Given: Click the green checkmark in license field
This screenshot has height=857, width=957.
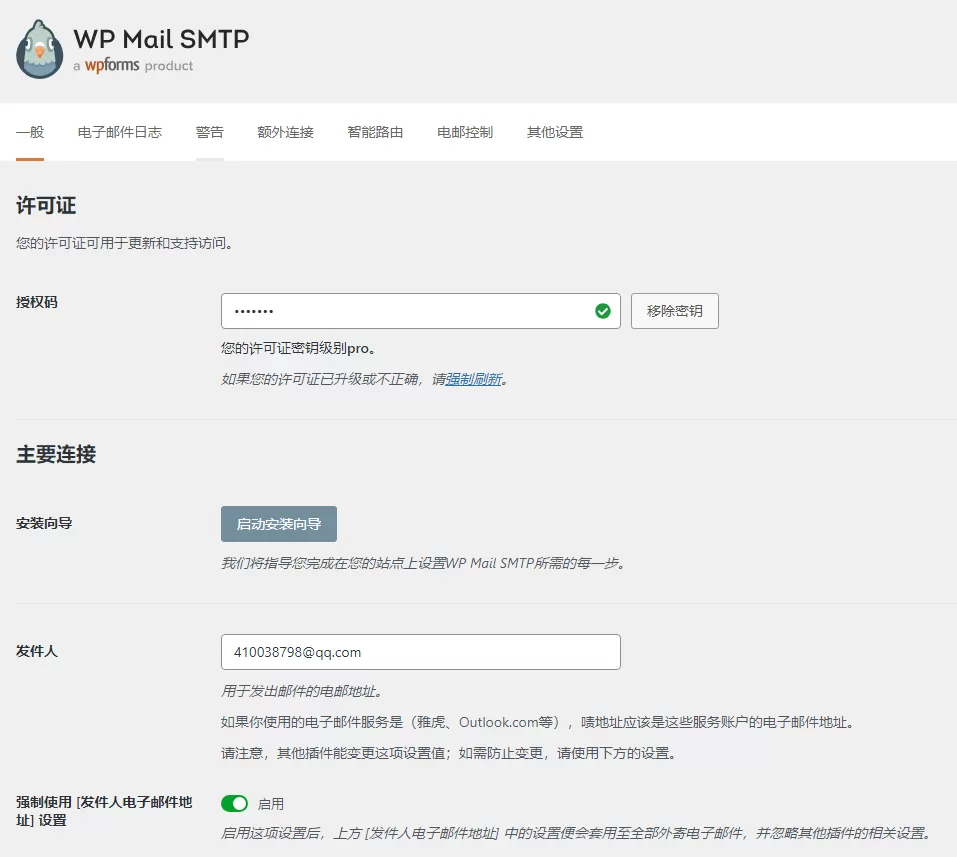Looking at the screenshot, I should click(602, 311).
